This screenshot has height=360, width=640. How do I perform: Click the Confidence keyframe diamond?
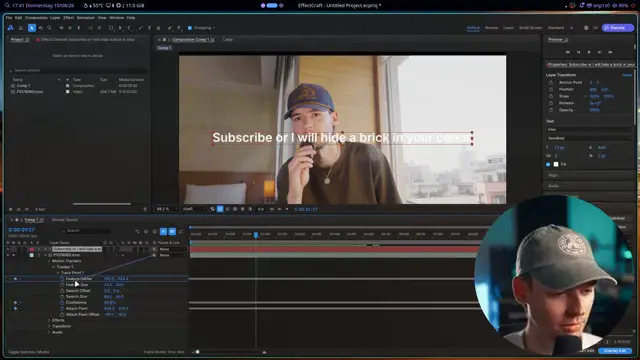coord(16,303)
